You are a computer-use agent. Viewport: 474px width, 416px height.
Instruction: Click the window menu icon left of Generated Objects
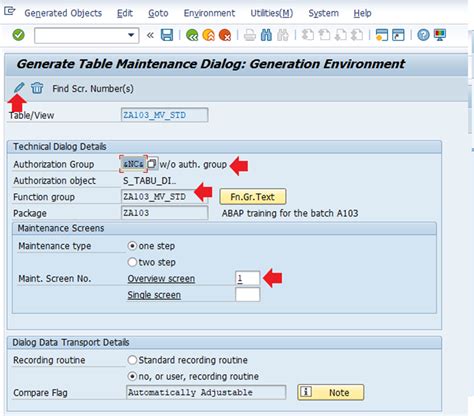10,12
